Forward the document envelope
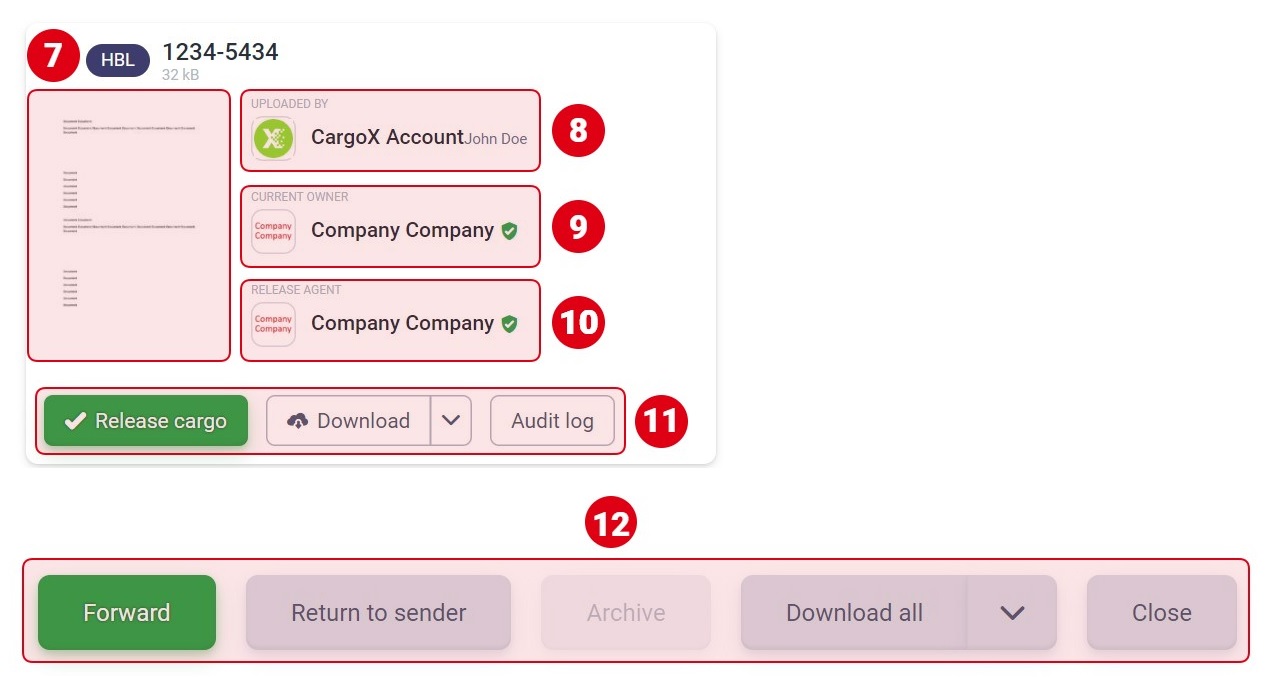 (127, 612)
